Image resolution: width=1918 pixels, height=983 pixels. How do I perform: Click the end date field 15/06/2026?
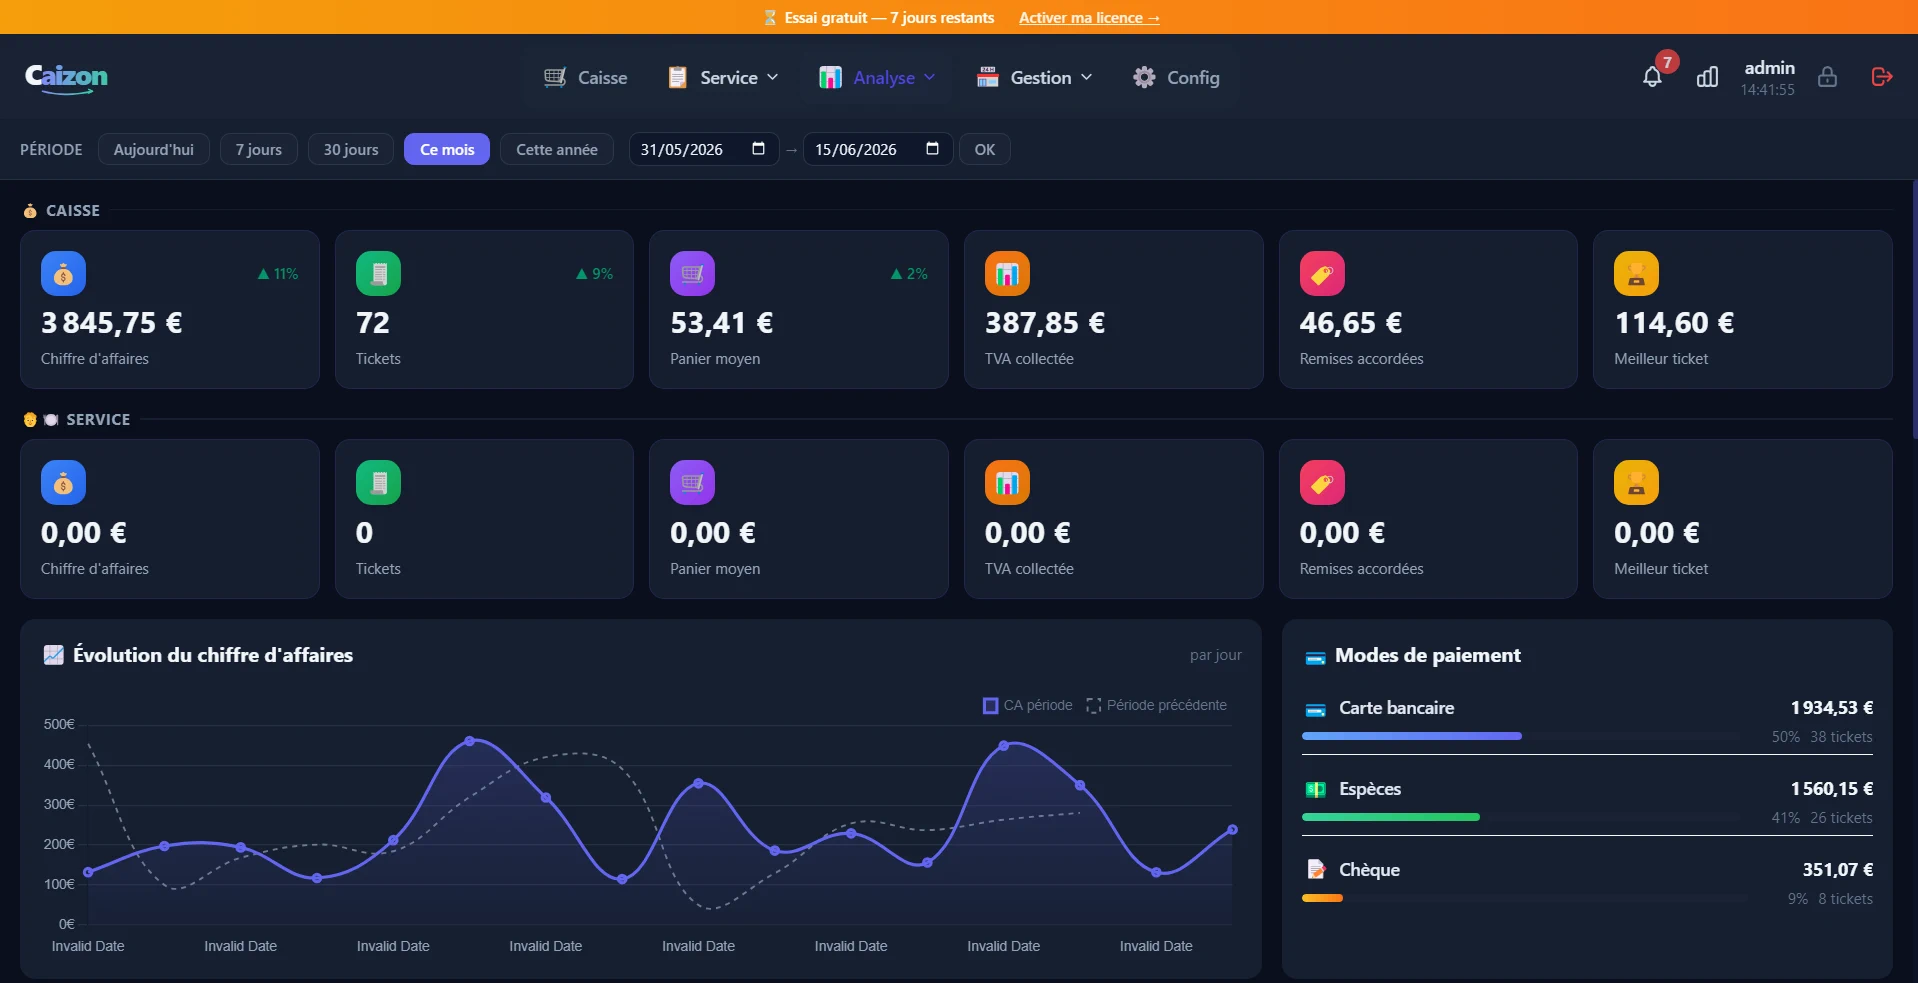coord(877,149)
